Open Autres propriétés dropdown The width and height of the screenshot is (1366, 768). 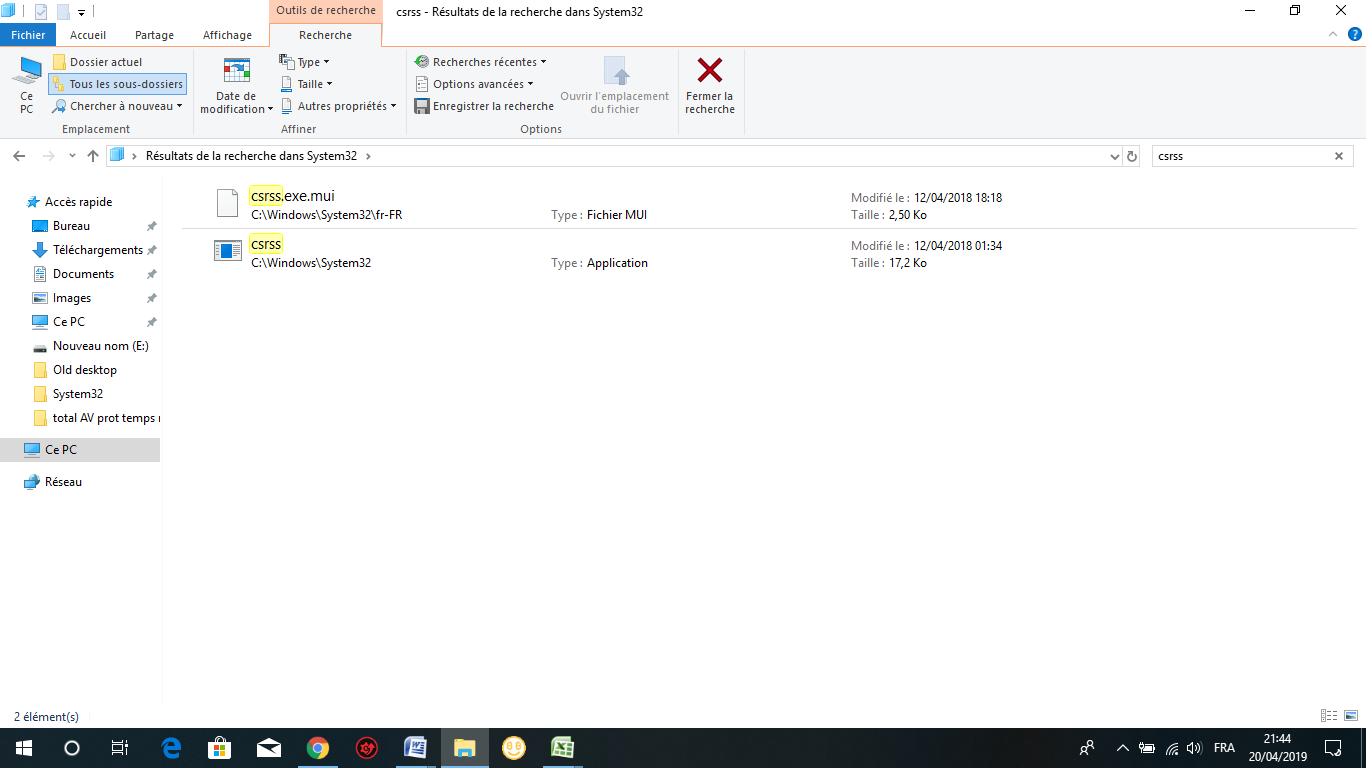pos(338,106)
